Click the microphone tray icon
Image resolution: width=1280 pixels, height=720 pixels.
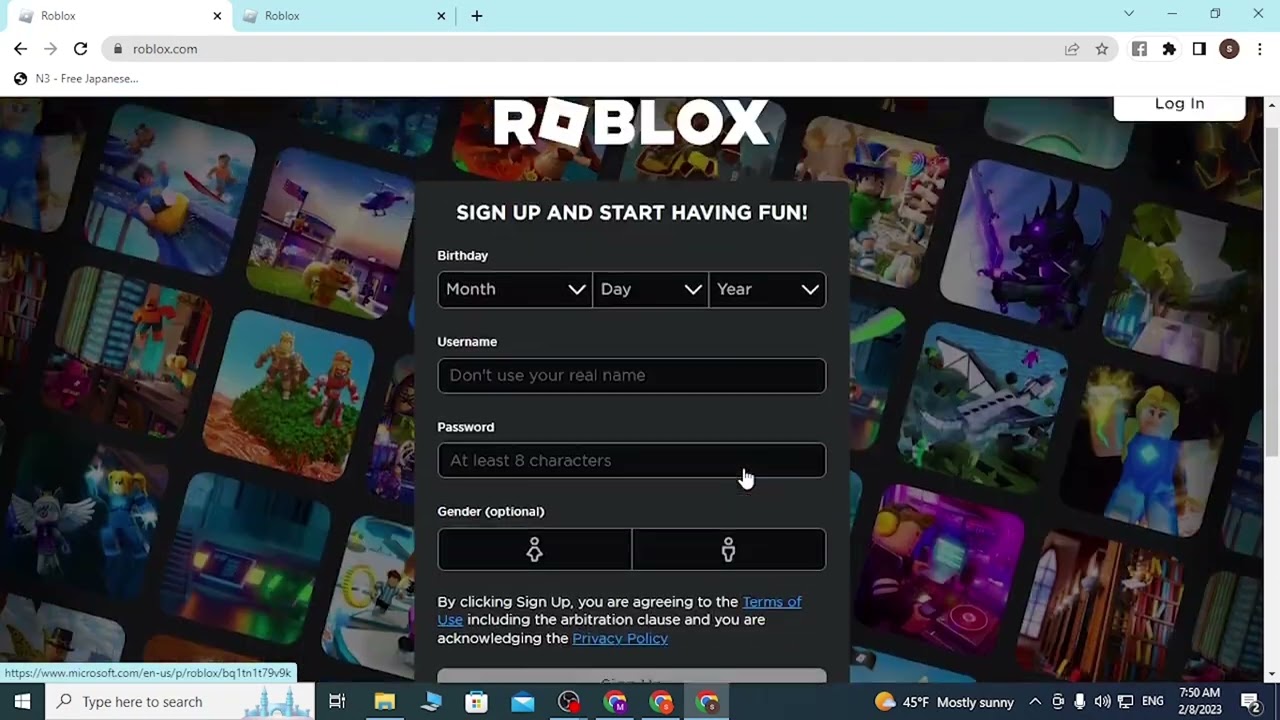(x=1080, y=701)
